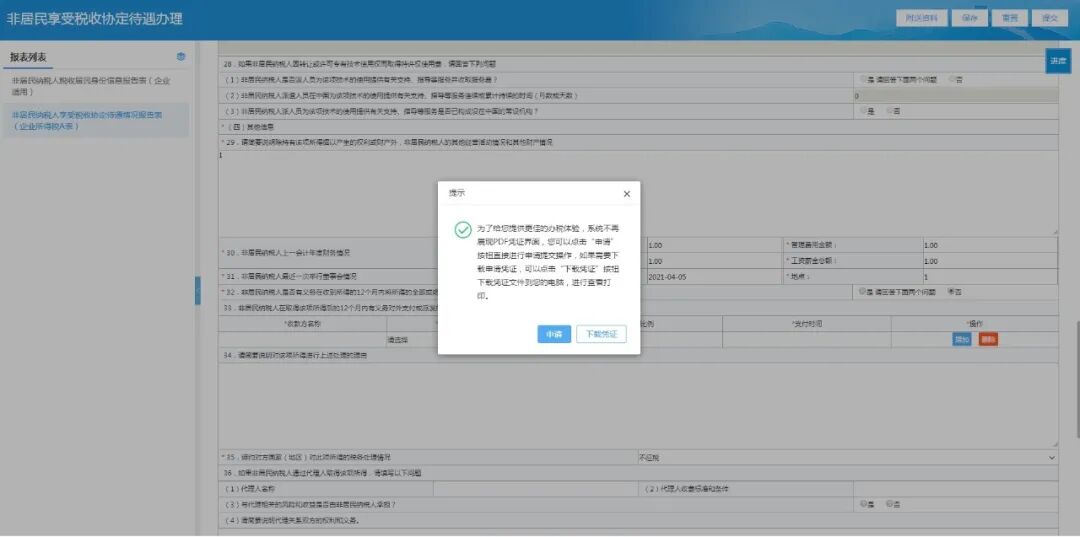Close the 提示 dialog with the X
The image size is (1080, 537).
coord(627,194)
